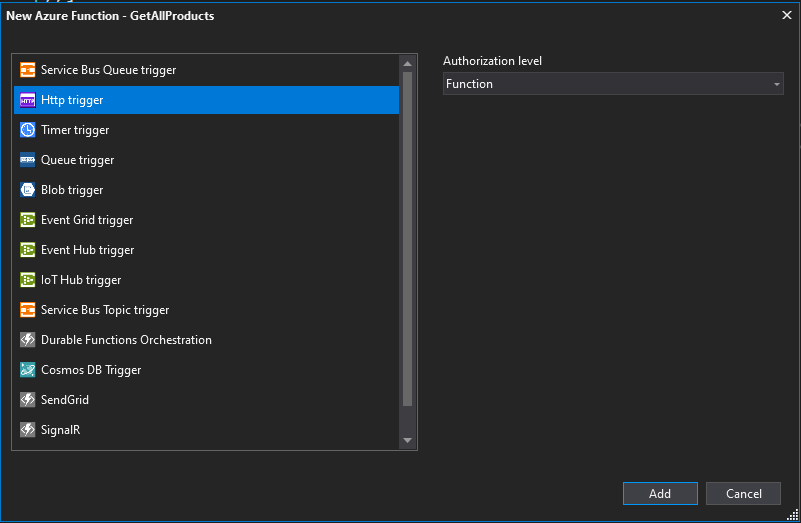The image size is (801, 523).
Task: Pick 'SendGrid' template label
Action: [65, 400]
